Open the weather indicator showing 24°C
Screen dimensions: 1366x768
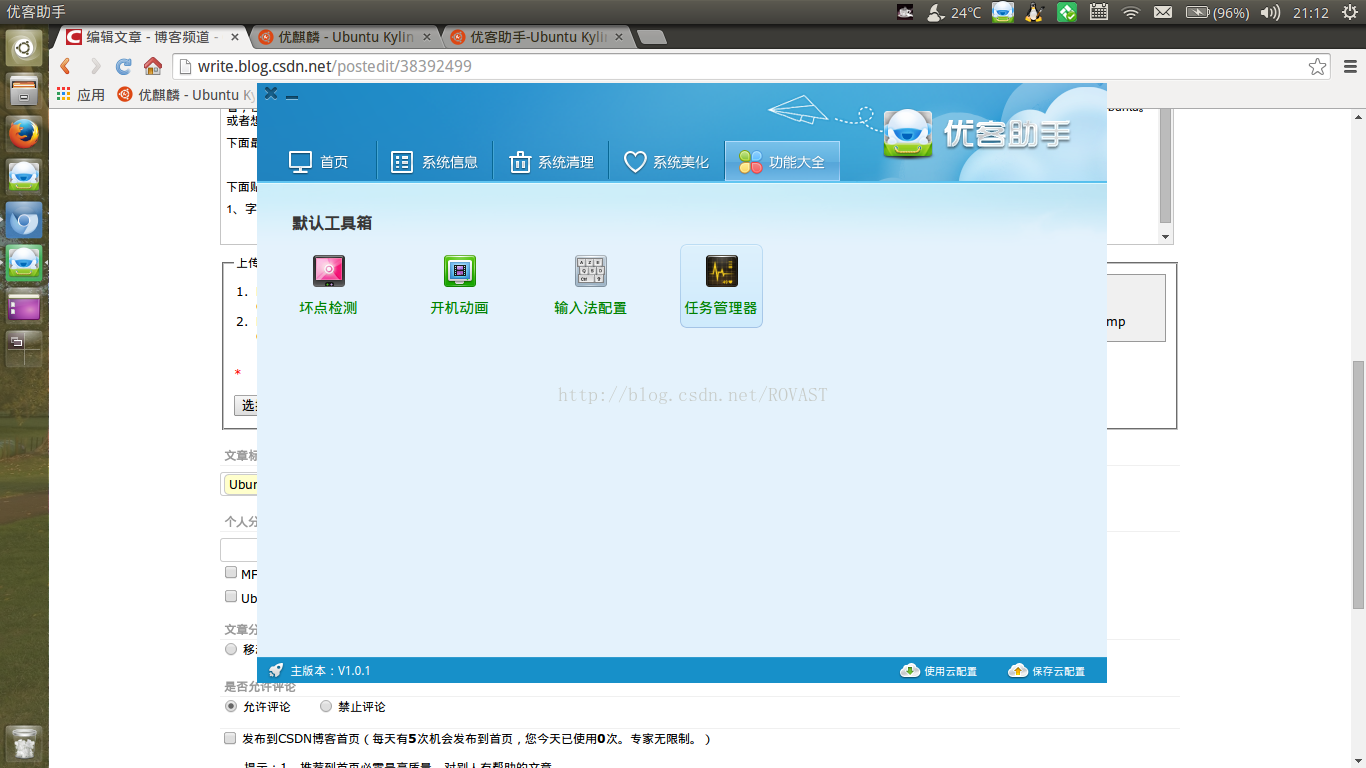tap(953, 12)
